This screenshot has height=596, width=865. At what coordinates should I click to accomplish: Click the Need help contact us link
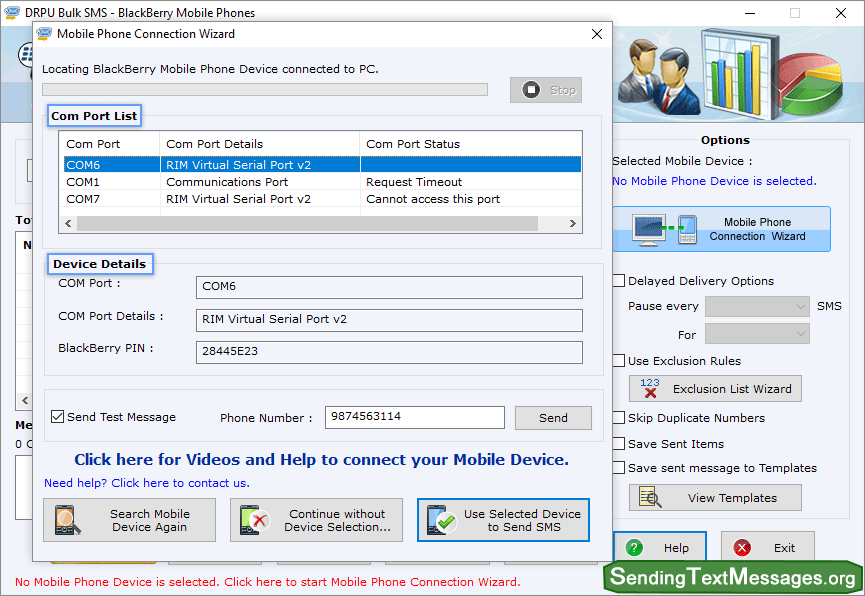[x=147, y=483]
